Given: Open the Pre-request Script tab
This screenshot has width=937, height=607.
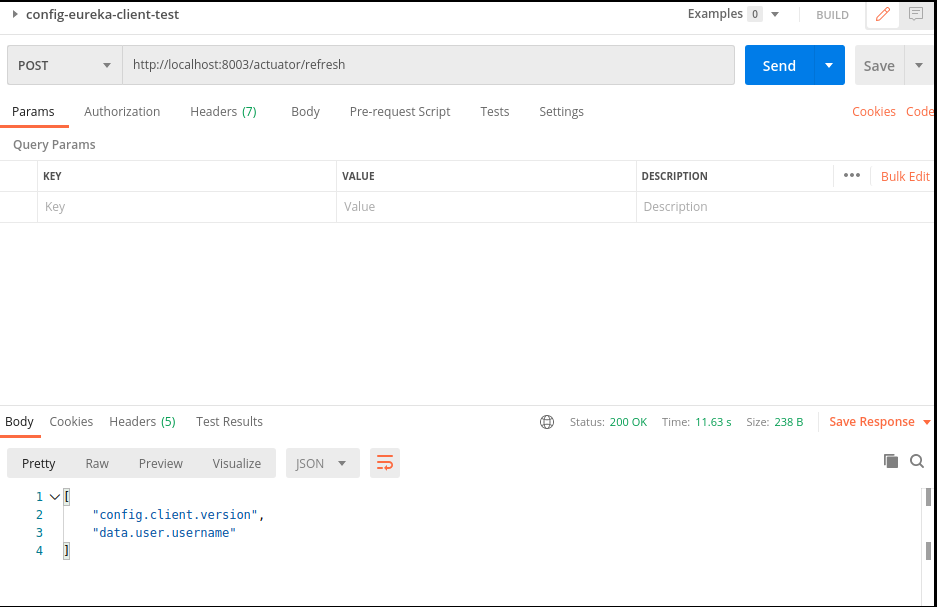Looking at the screenshot, I should pyautogui.click(x=400, y=112).
